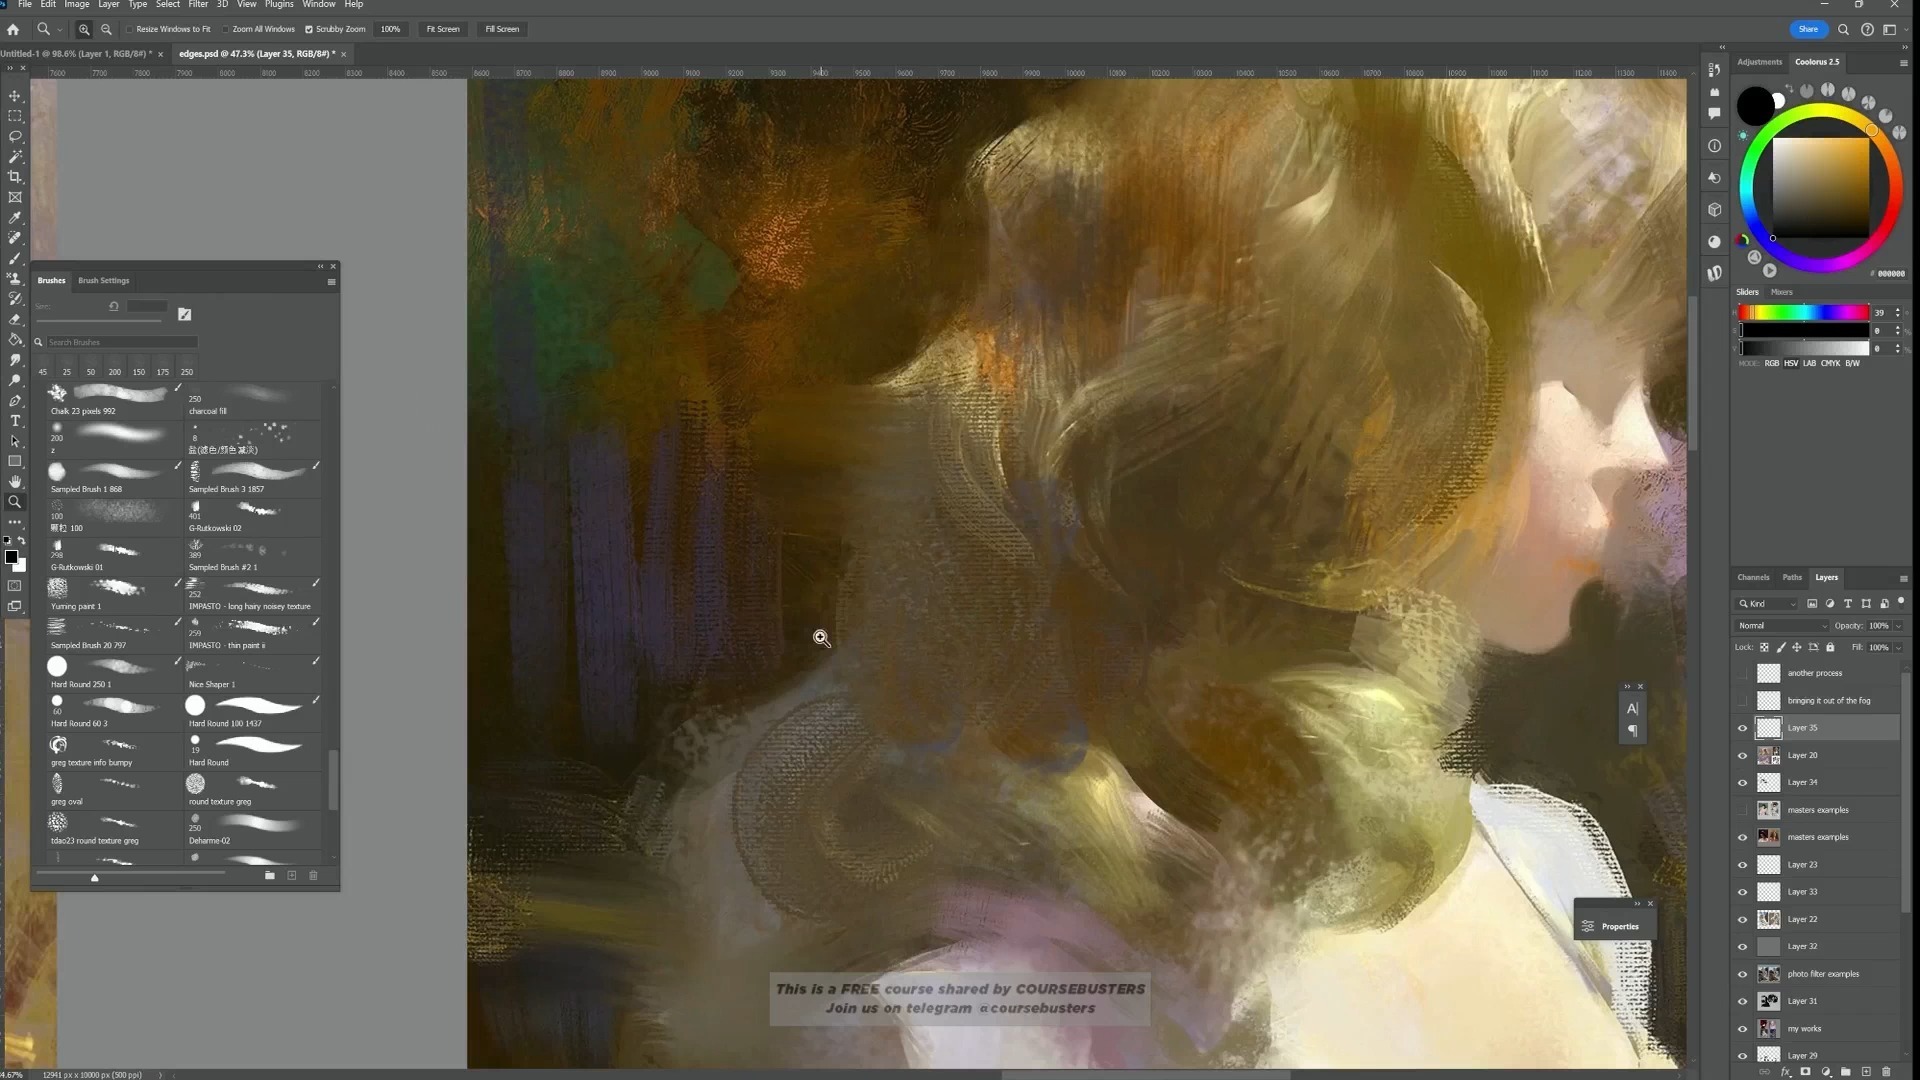Switch to Brush Settings tab
The width and height of the screenshot is (1920, 1080).
coord(104,281)
